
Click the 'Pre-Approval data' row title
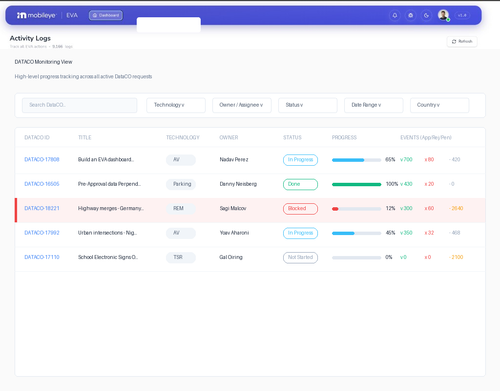[x=109, y=184]
